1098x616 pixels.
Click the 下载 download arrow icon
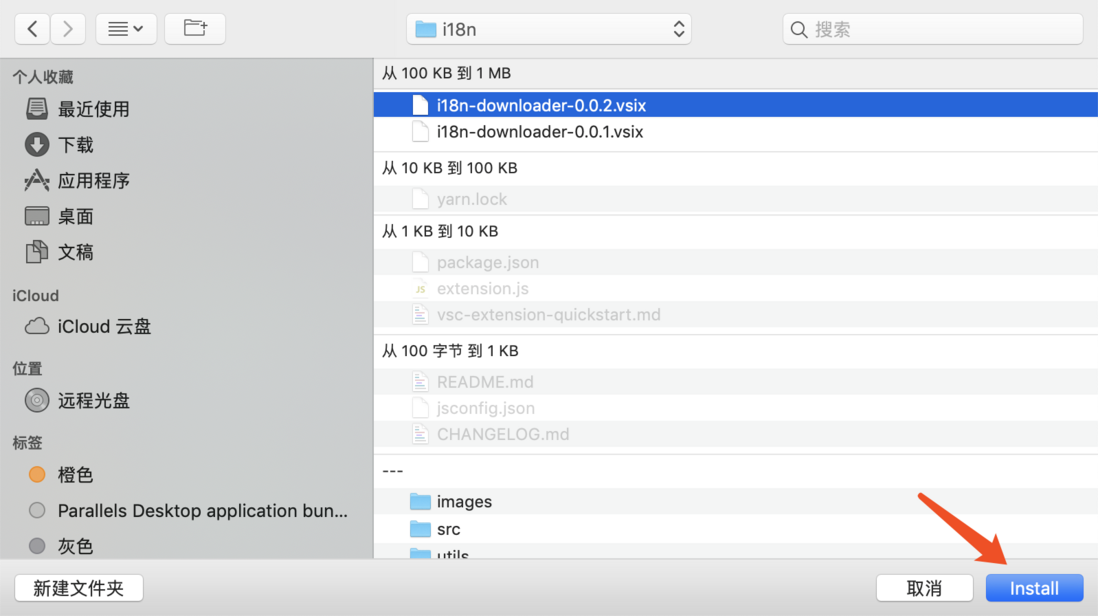click(37, 145)
